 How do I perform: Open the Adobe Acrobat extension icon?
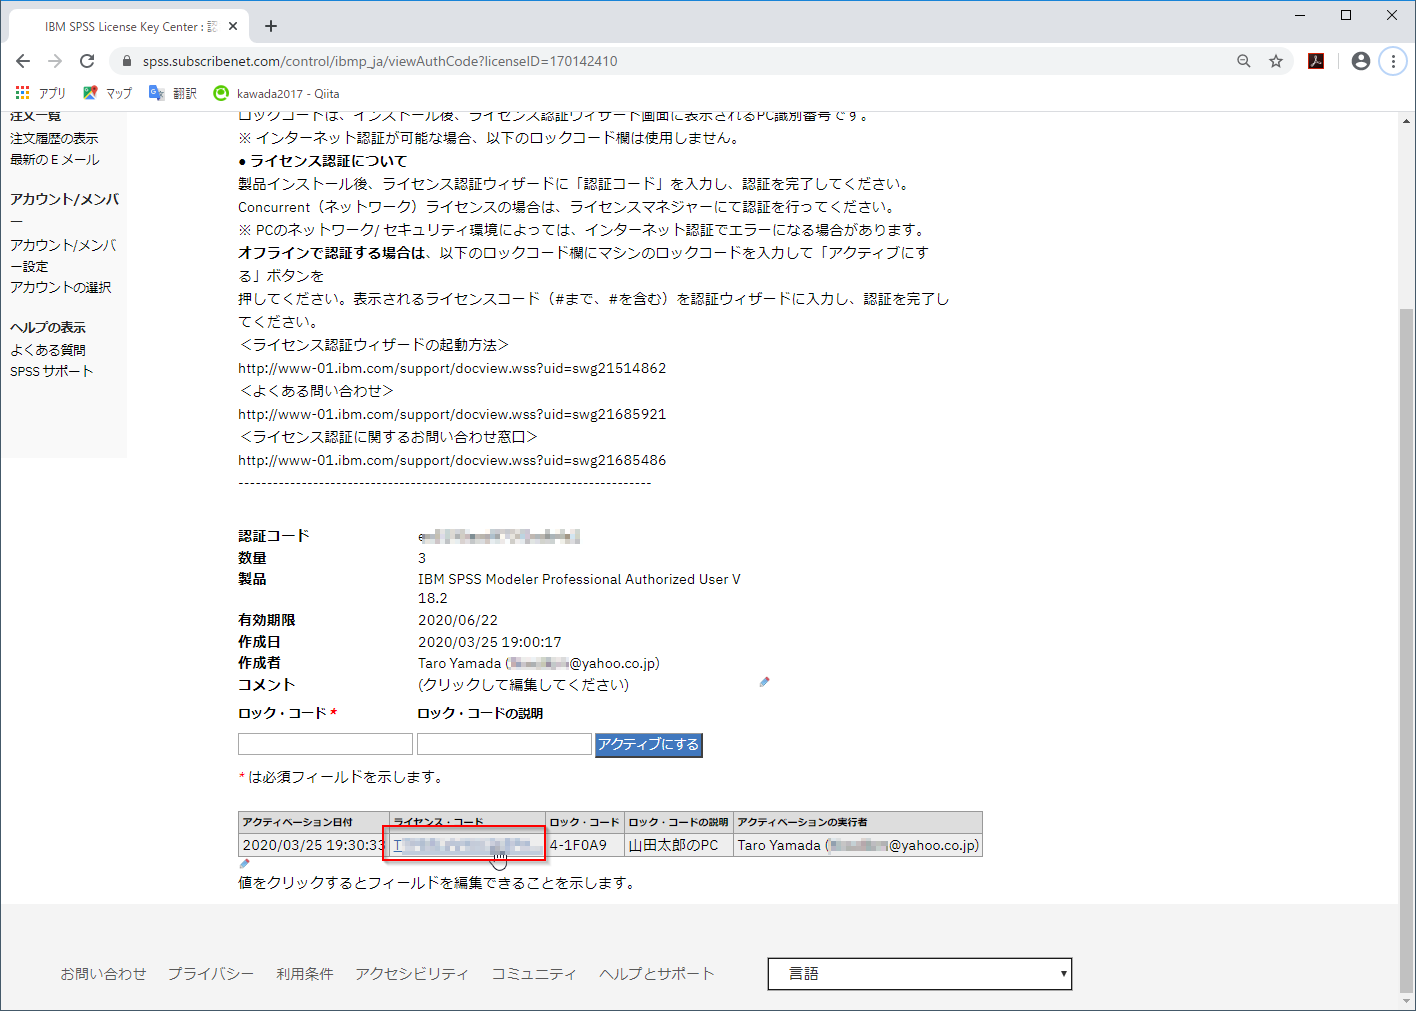point(1316,61)
